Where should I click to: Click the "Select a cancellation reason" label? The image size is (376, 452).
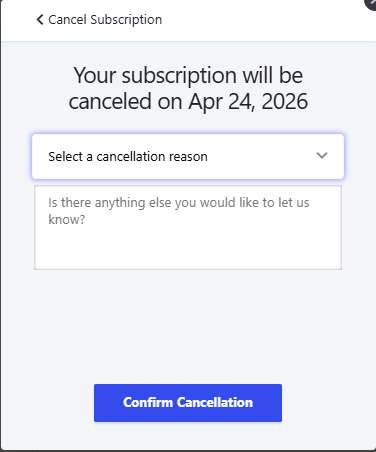point(128,156)
